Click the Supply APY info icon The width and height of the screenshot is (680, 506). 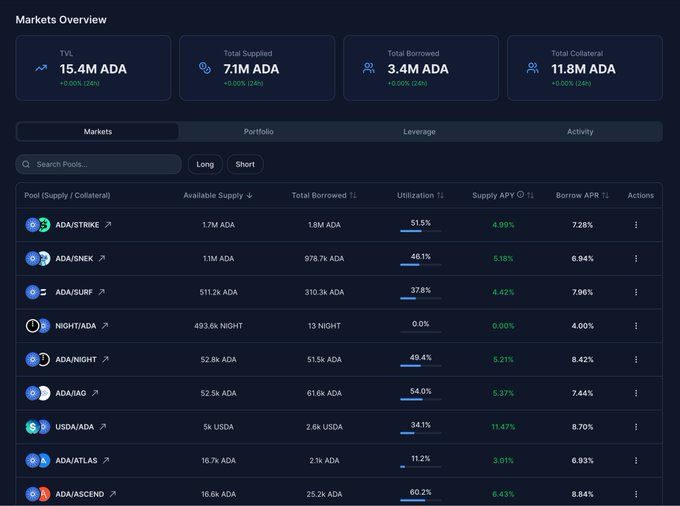[520, 195]
